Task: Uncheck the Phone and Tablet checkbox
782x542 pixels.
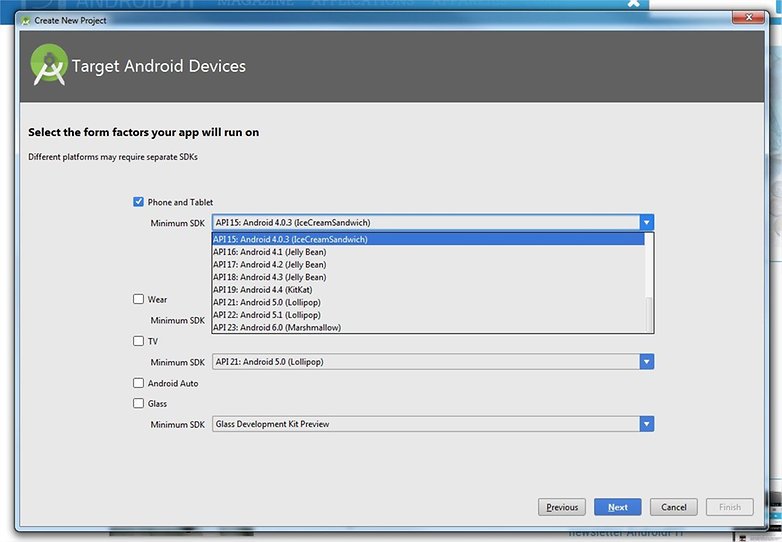Action: pyautogui.click(x=138, y=201)
